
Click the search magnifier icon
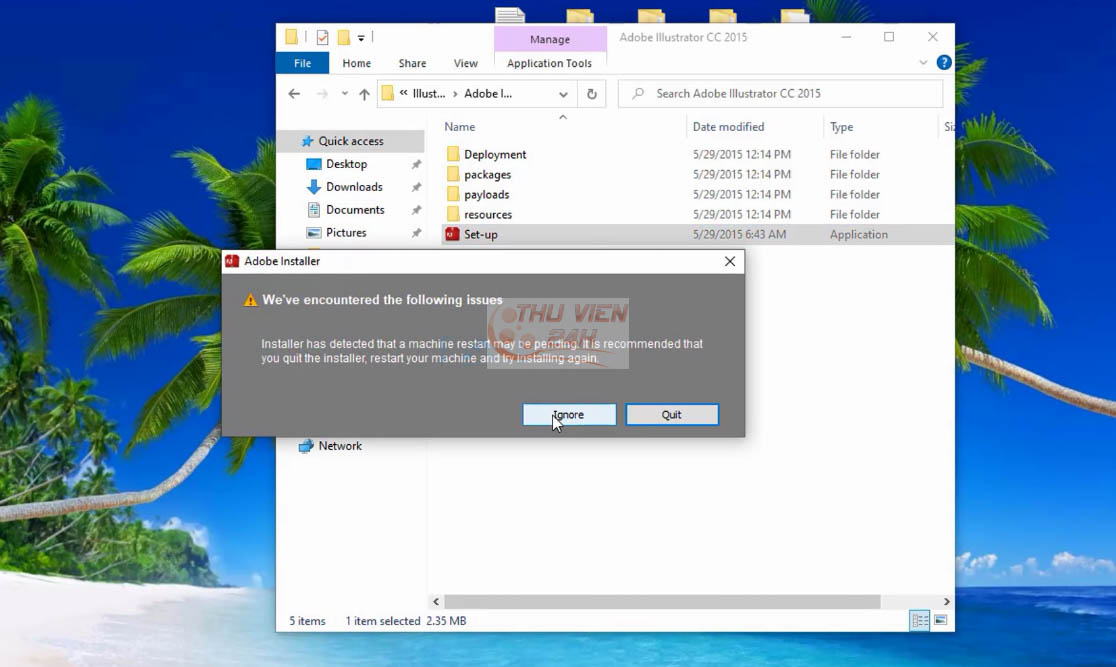(x=638, y=93)
